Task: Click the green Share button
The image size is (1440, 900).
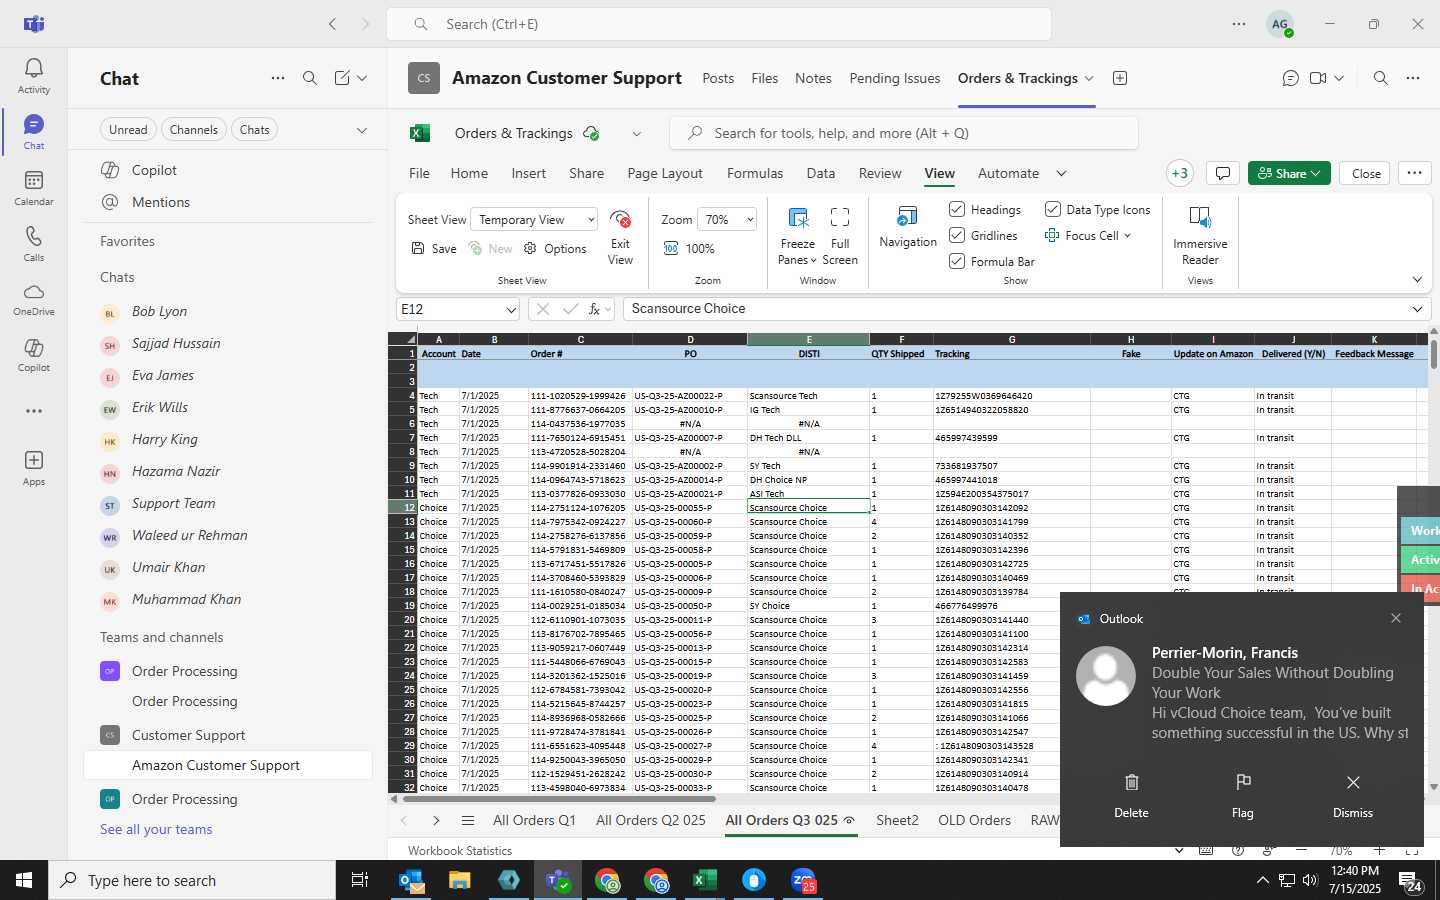Action: tap(1289, 173)
